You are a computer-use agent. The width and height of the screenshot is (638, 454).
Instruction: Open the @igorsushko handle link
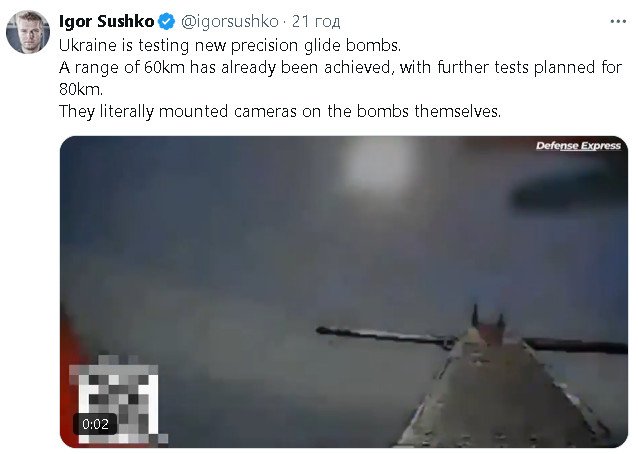pos(229,22)
